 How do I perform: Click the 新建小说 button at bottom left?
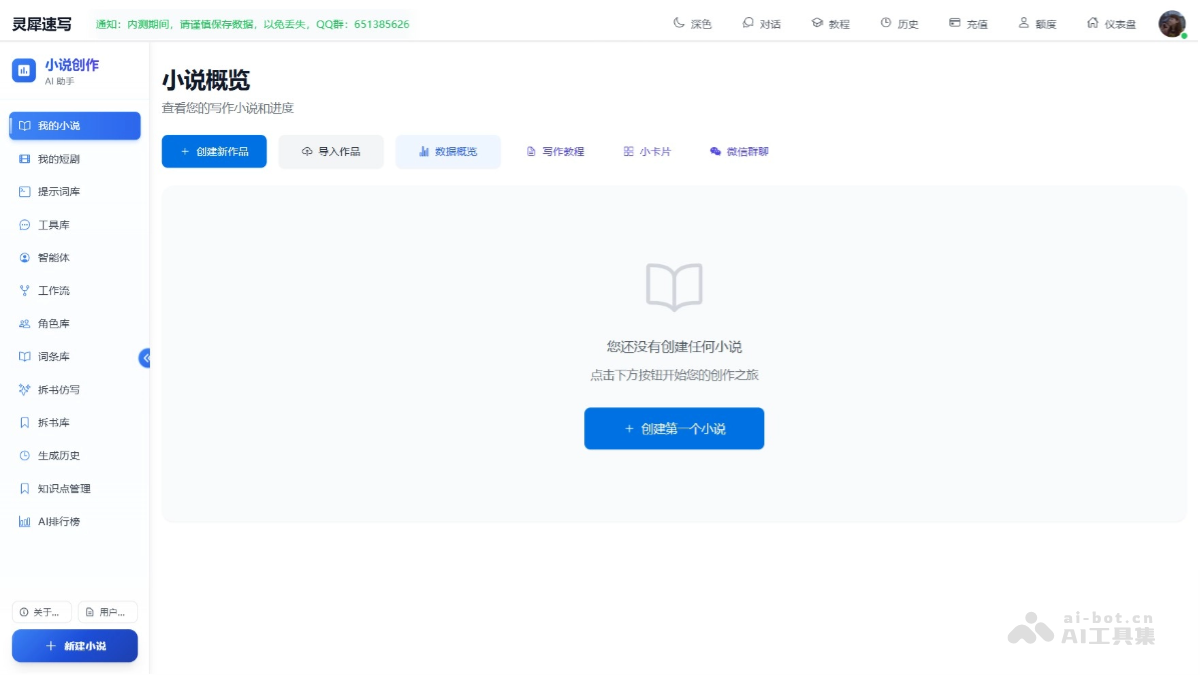[x=74, y=645]
